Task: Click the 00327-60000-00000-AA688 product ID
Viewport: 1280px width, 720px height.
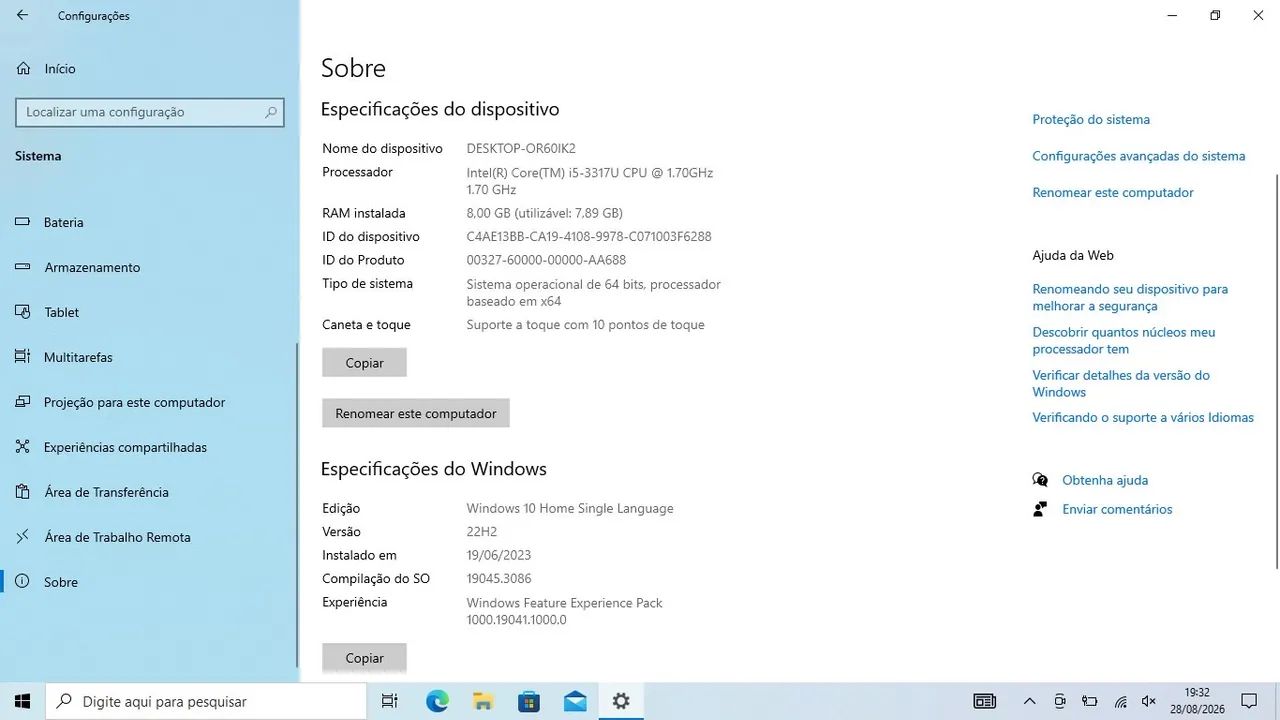Action: click(x=546, y=260)
